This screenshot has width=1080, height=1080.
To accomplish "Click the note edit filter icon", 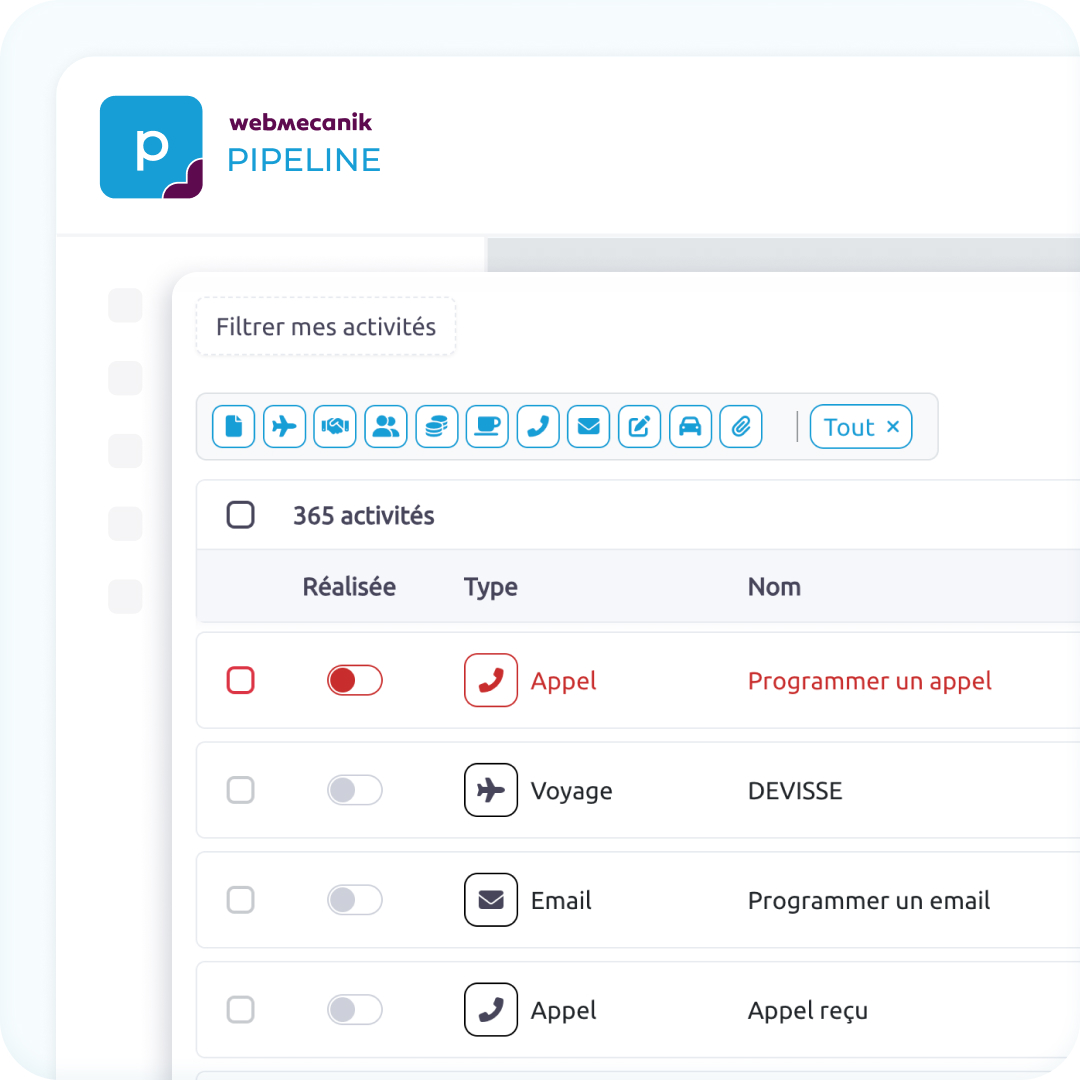I will click(x=639, y=427).
